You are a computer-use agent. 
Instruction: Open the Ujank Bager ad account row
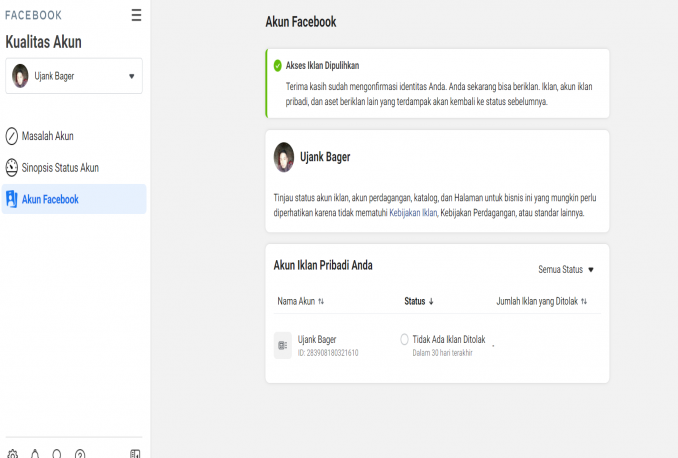pyautogui.click(x=317, y=340)
